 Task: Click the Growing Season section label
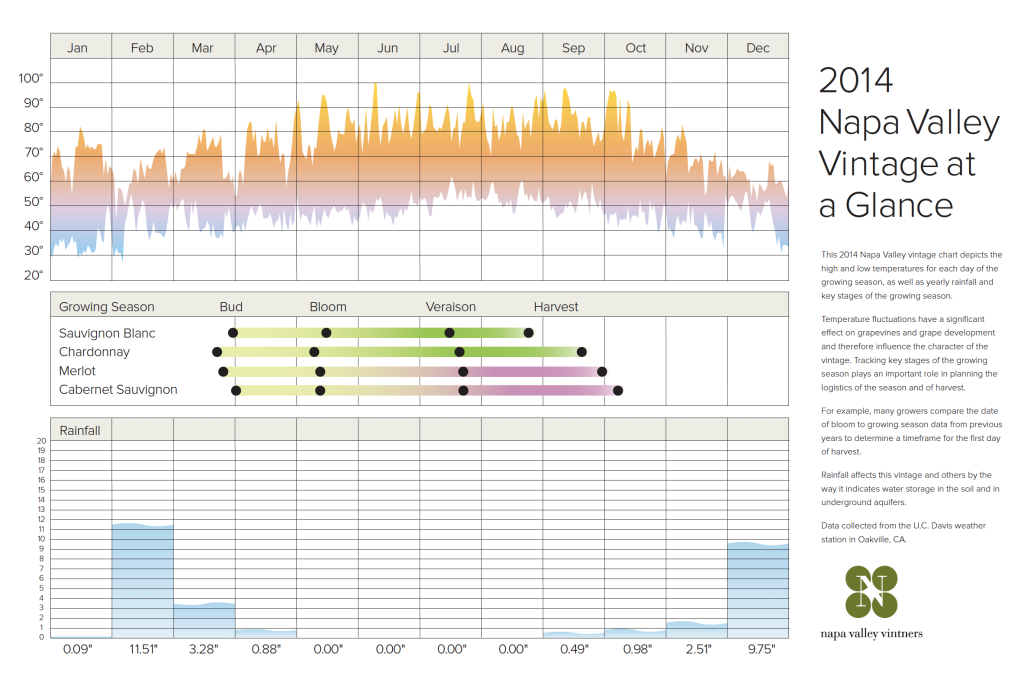[x=107, y=307]
